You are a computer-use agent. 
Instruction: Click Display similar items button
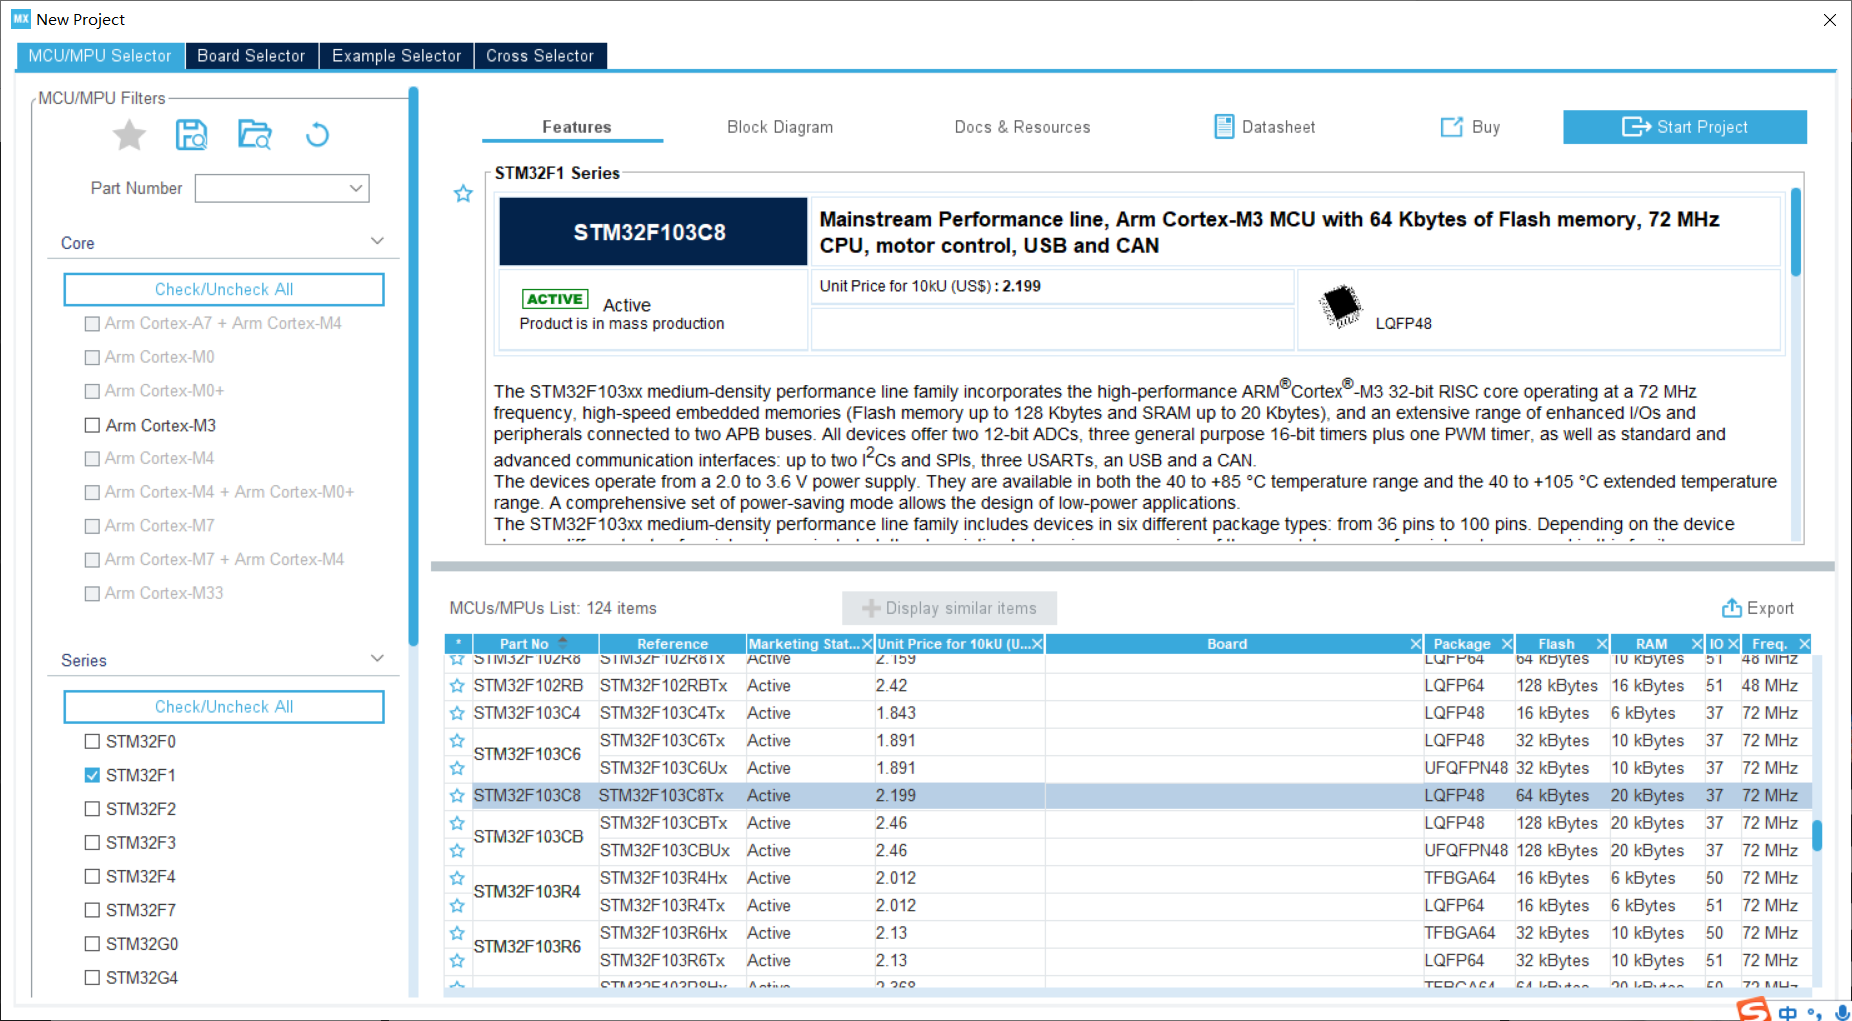coord(949,608)
